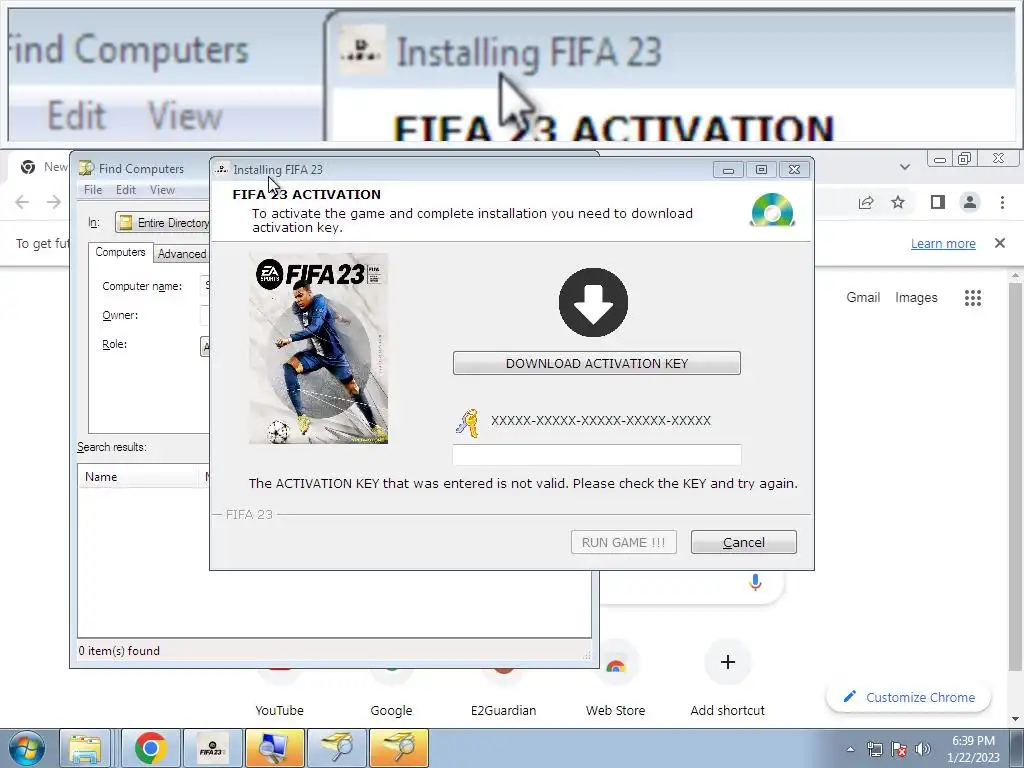
Task: Open the Gmail link
Action: coord(863,298)
